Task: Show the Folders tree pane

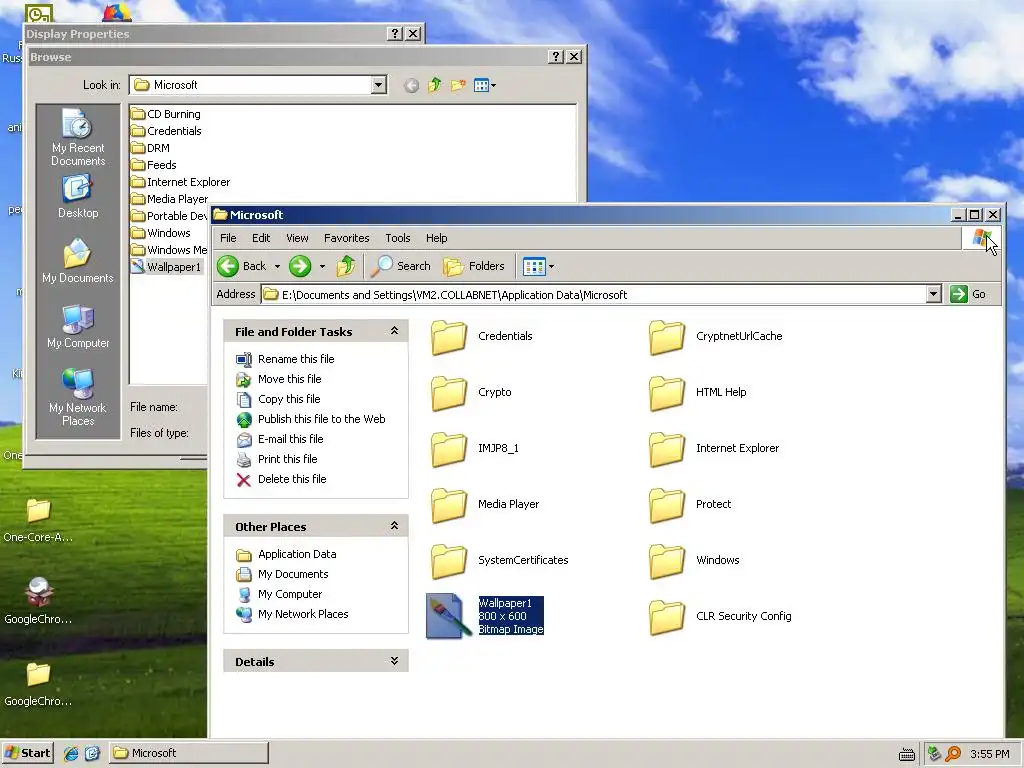Action: 474,266
